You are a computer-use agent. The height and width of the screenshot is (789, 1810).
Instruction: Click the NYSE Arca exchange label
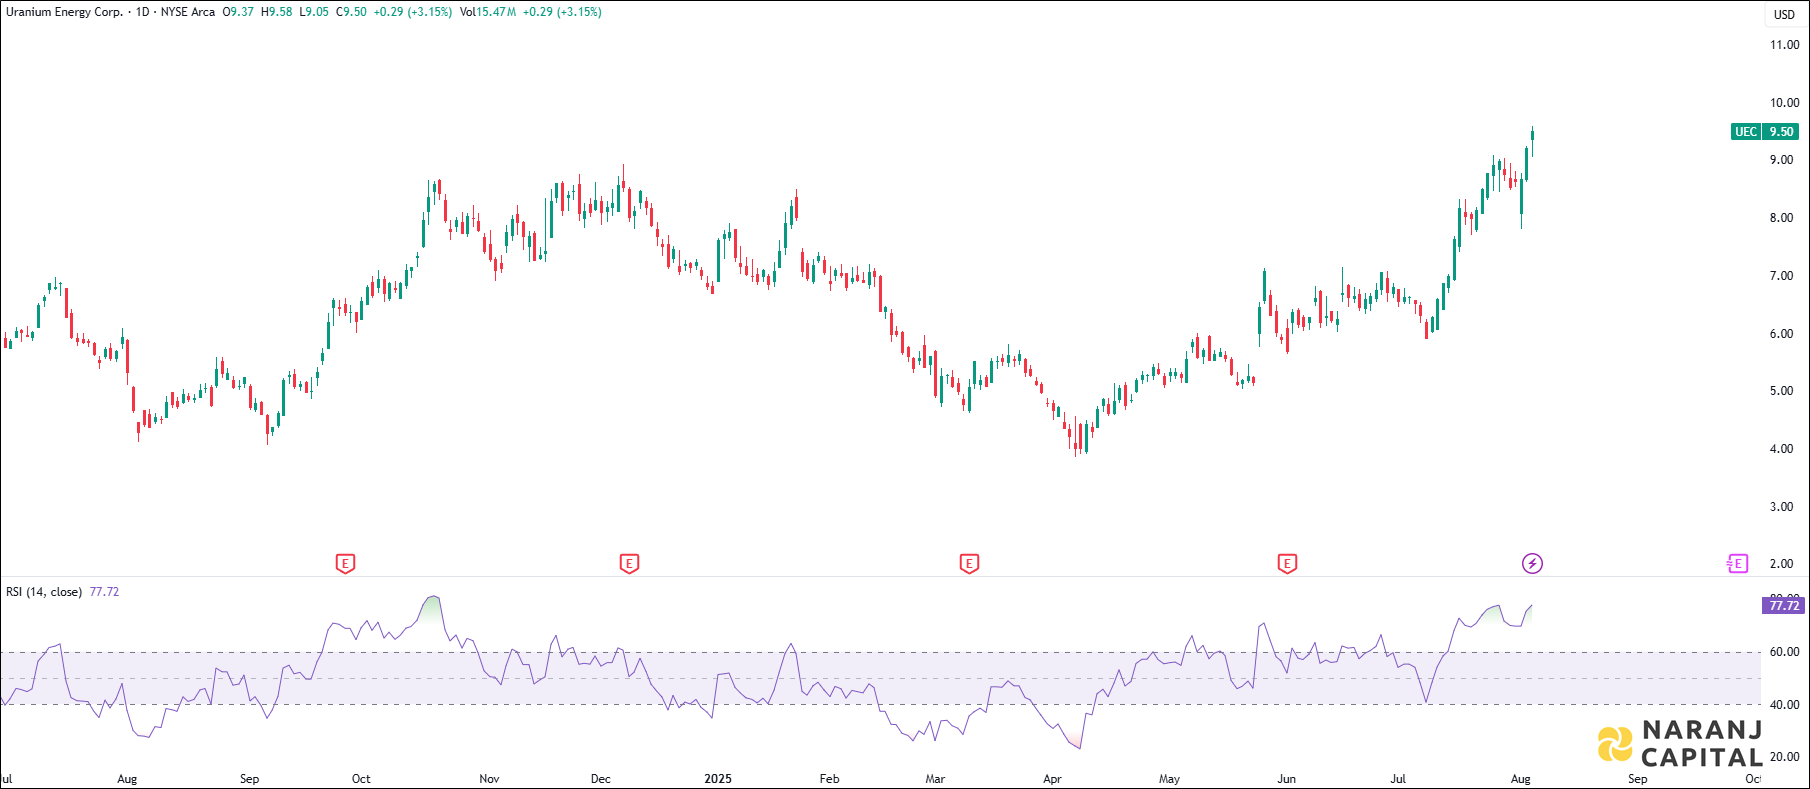coord(188,12)
